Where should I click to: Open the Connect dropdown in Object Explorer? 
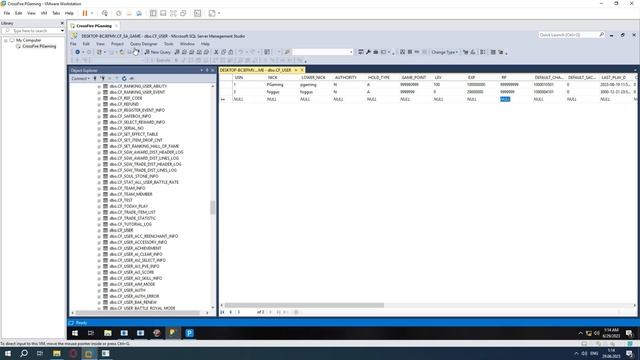[80, 78]
